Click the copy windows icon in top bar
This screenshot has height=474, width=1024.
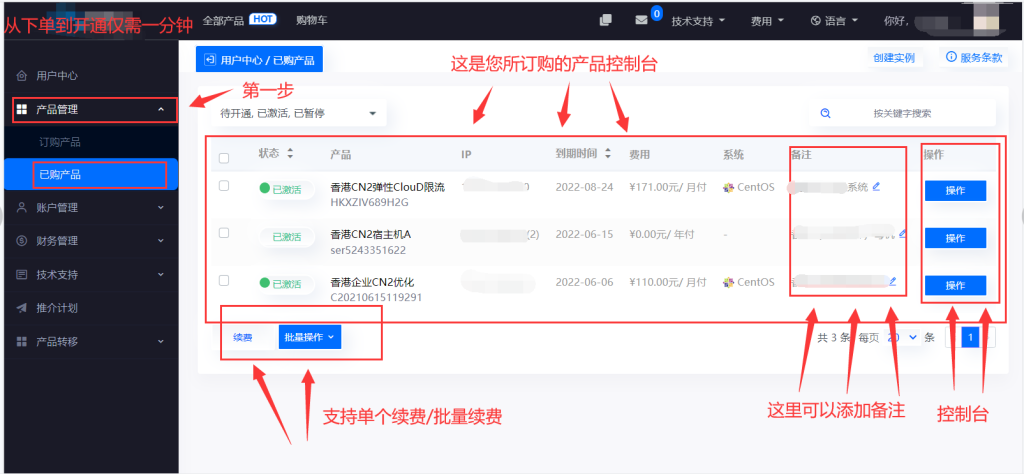click(x=605, y=20)
